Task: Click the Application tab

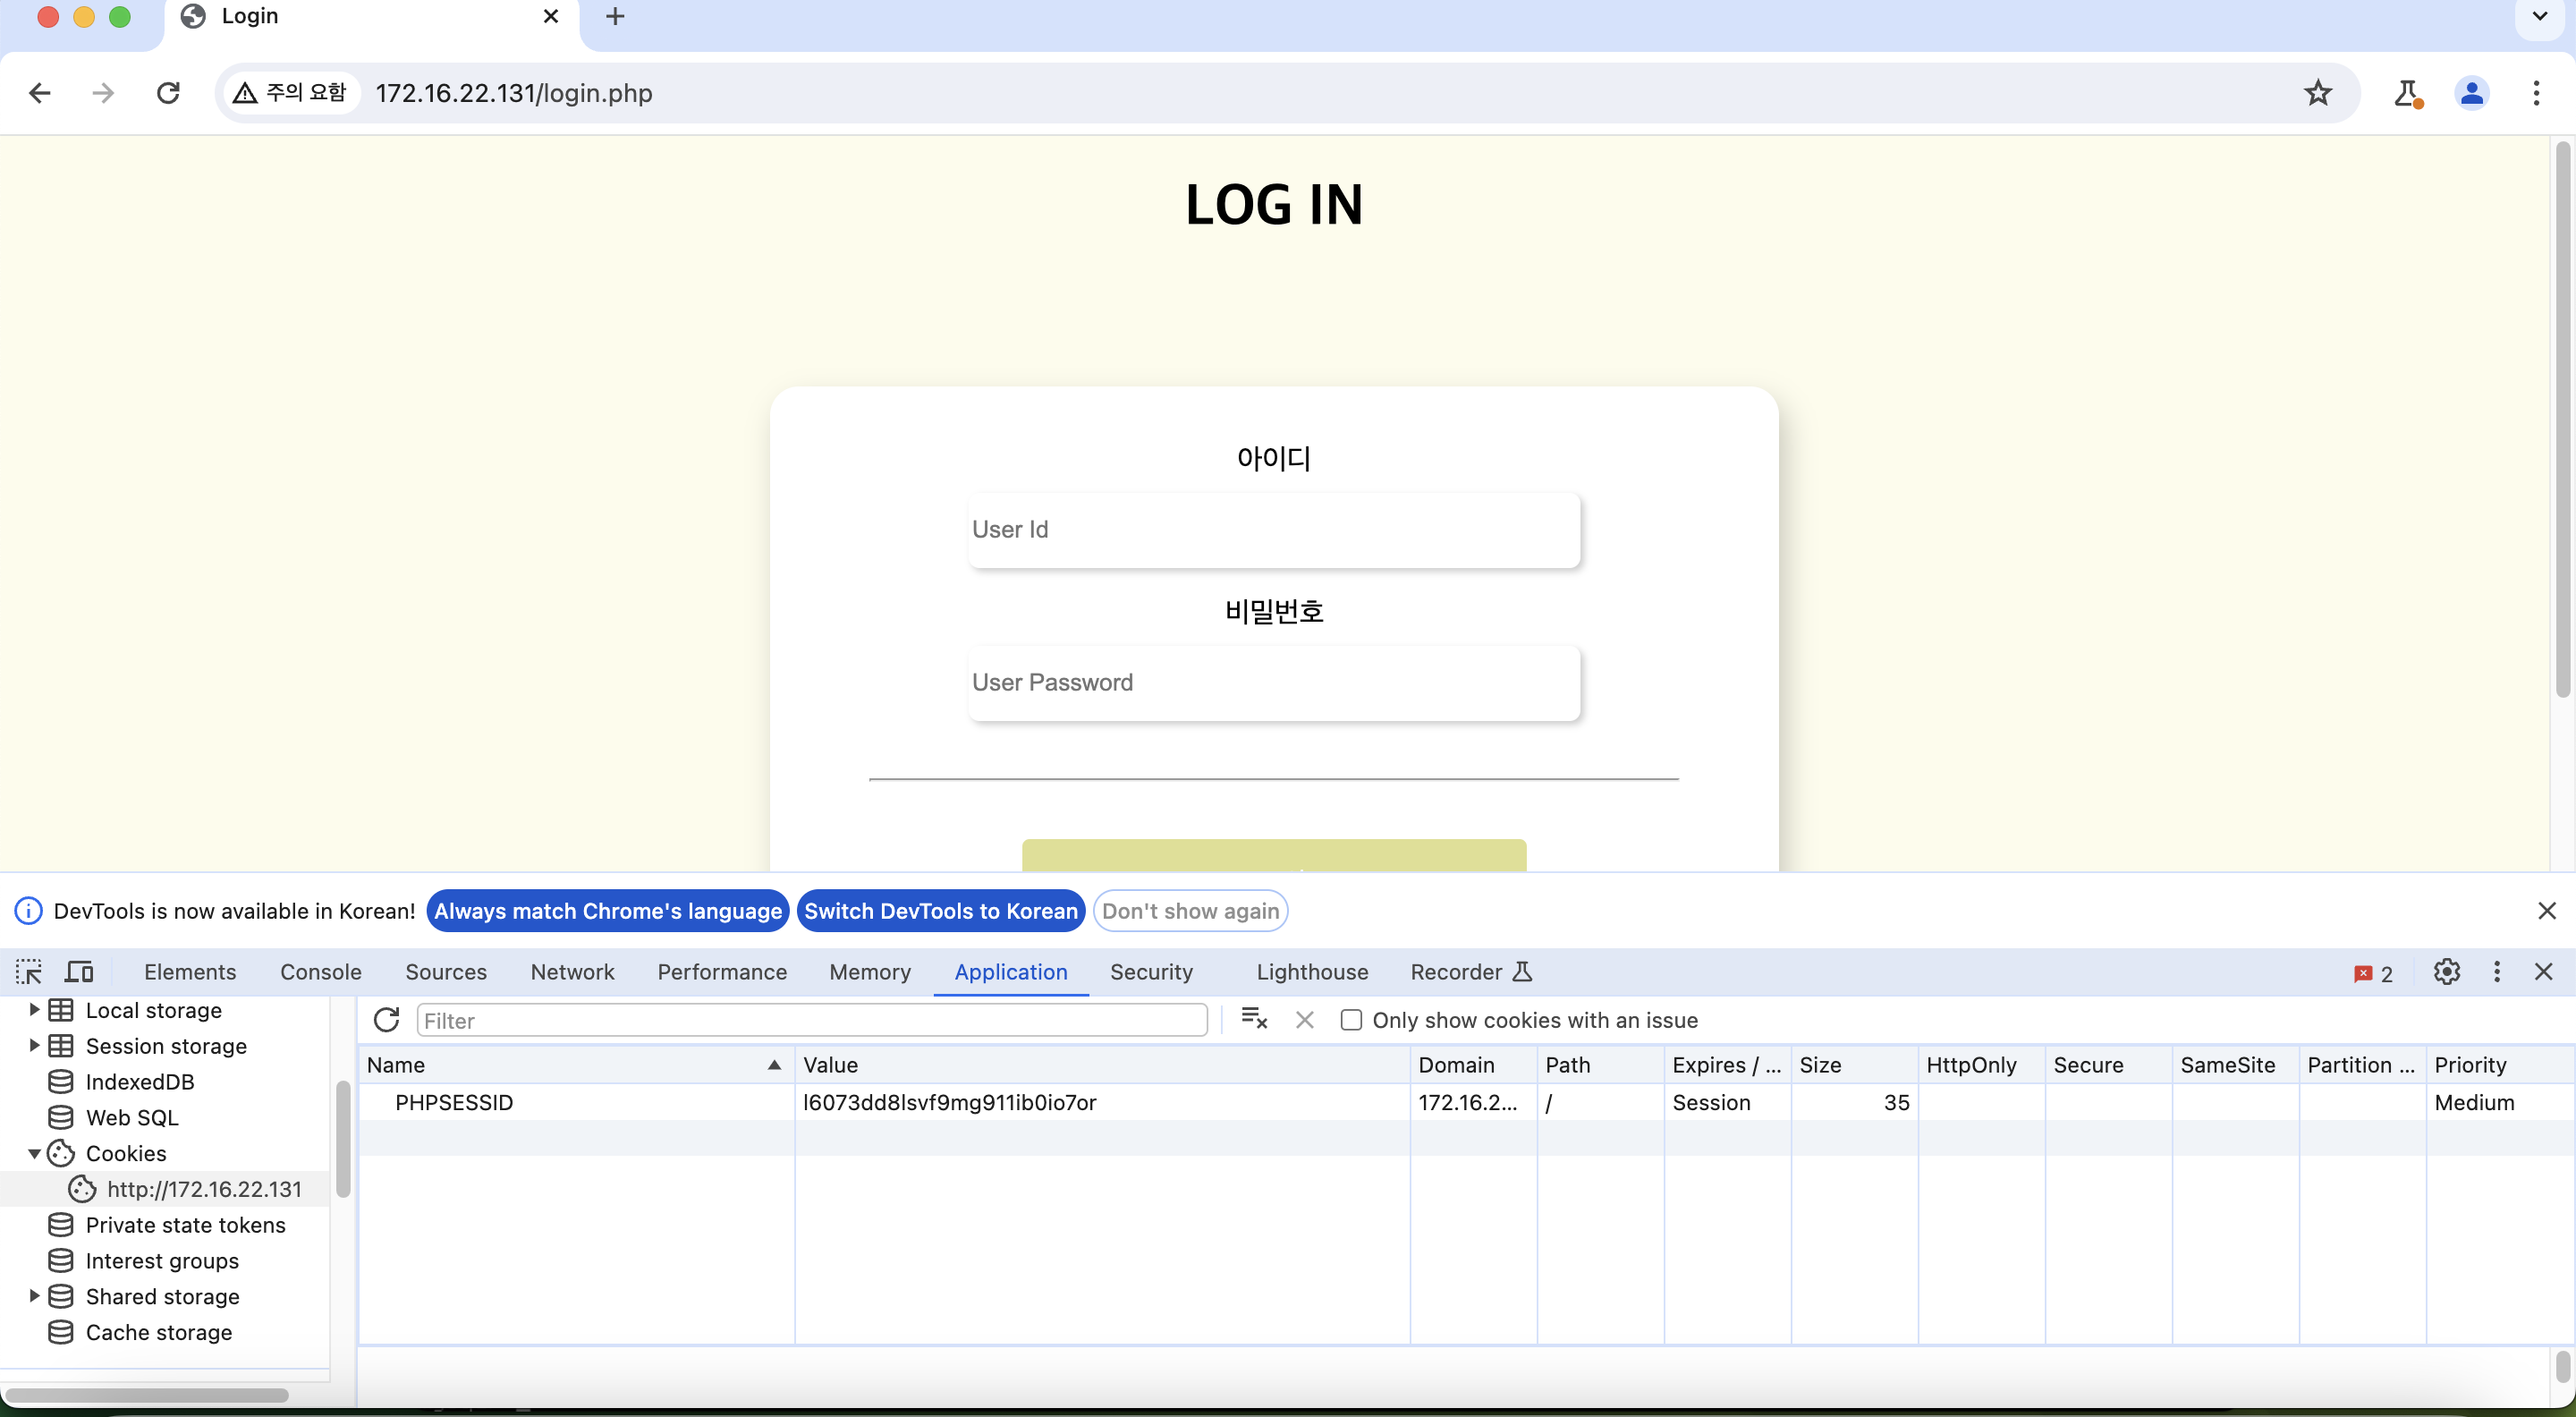Action: point(1010,972)
